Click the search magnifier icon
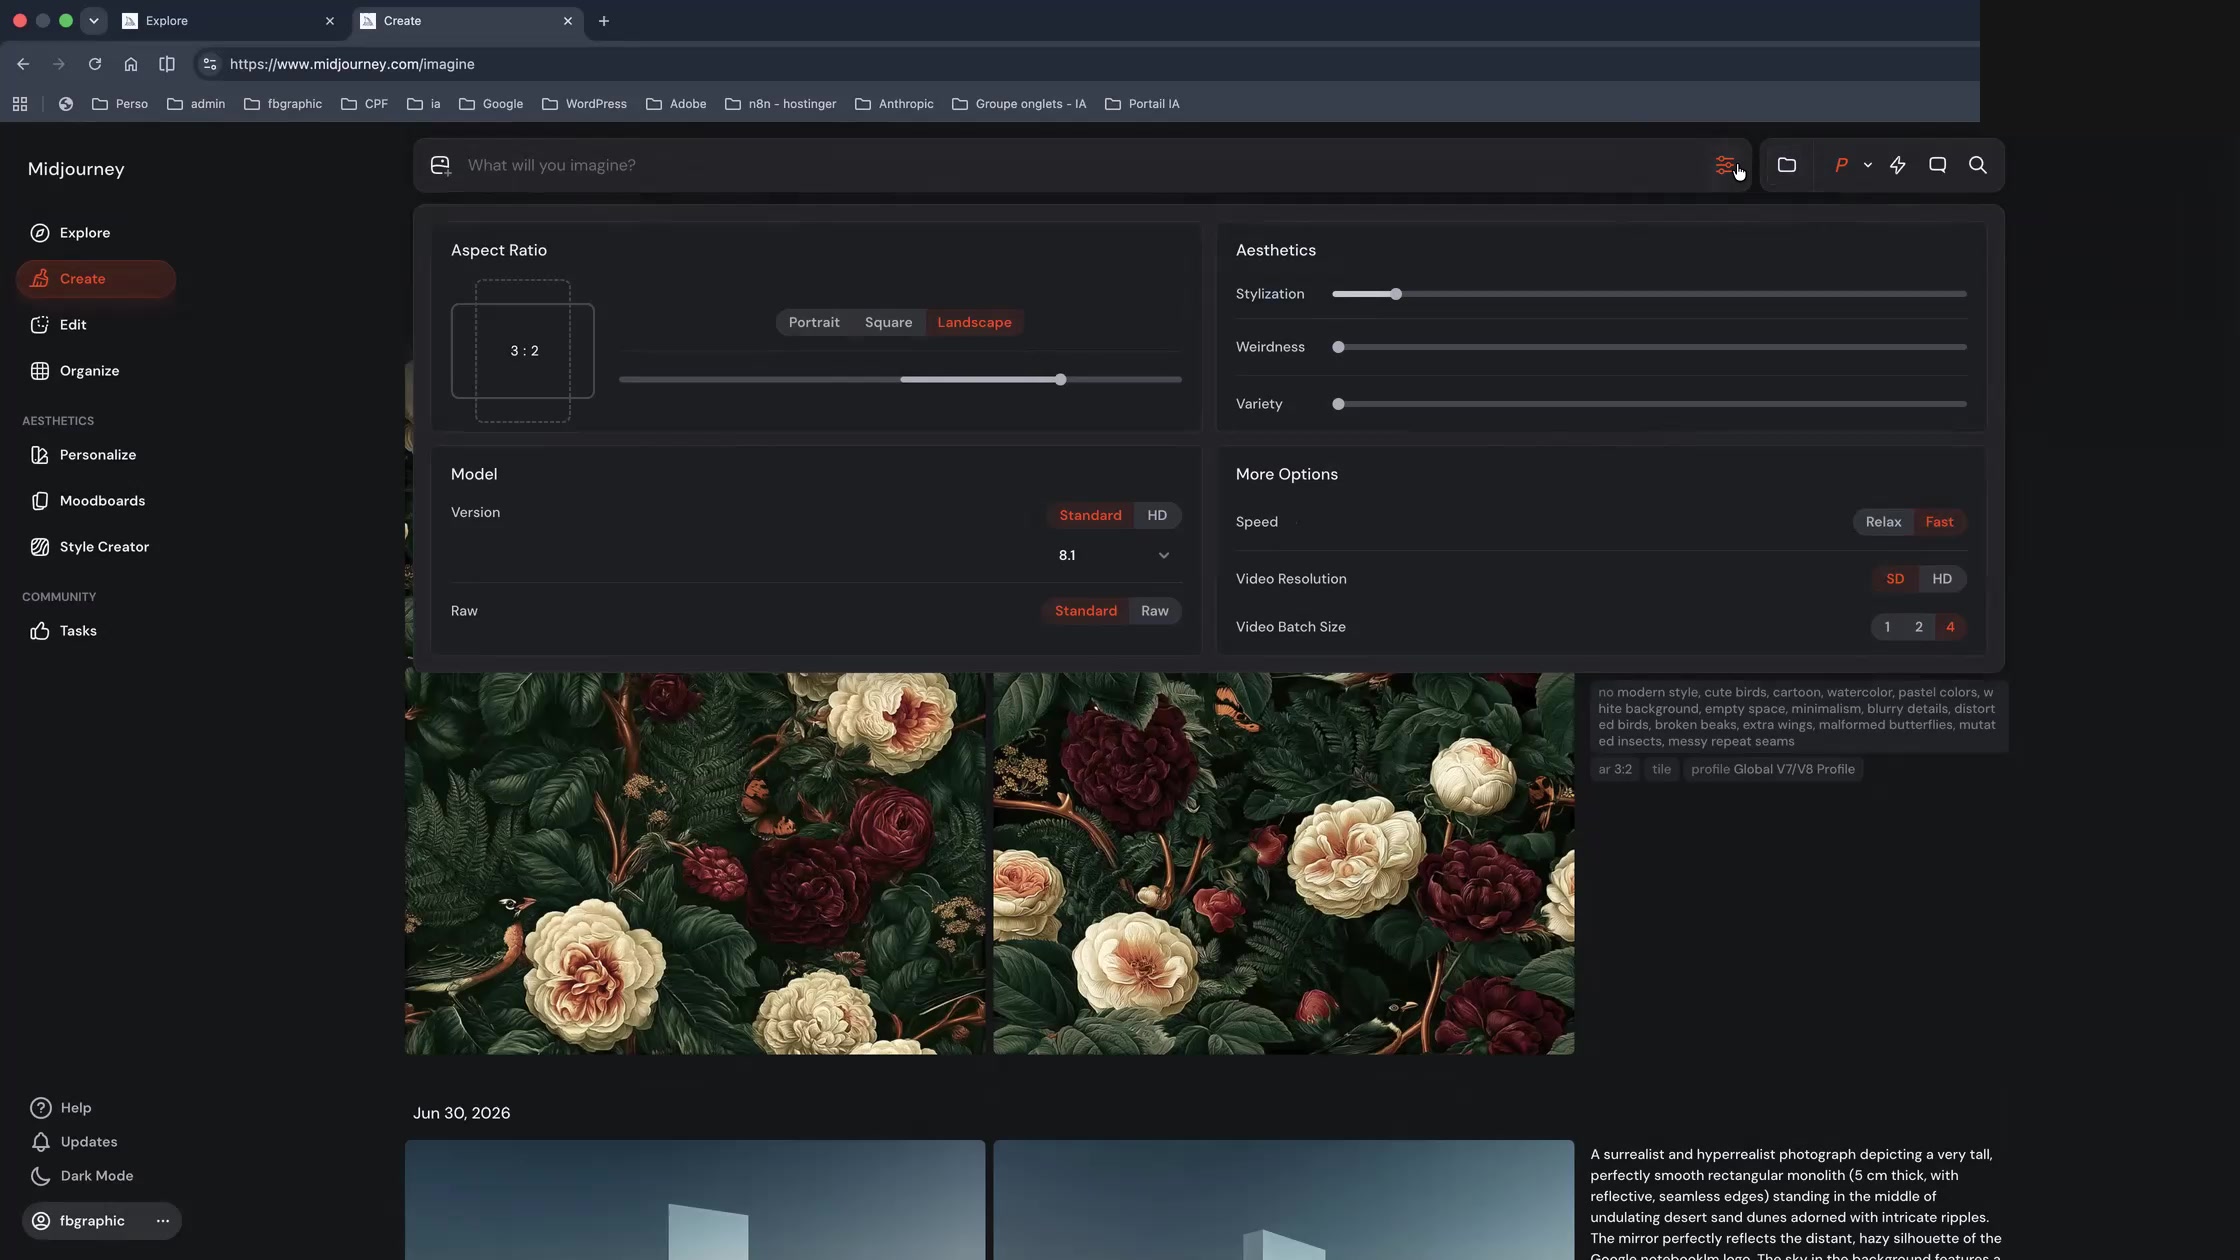 coord(1977,165)
